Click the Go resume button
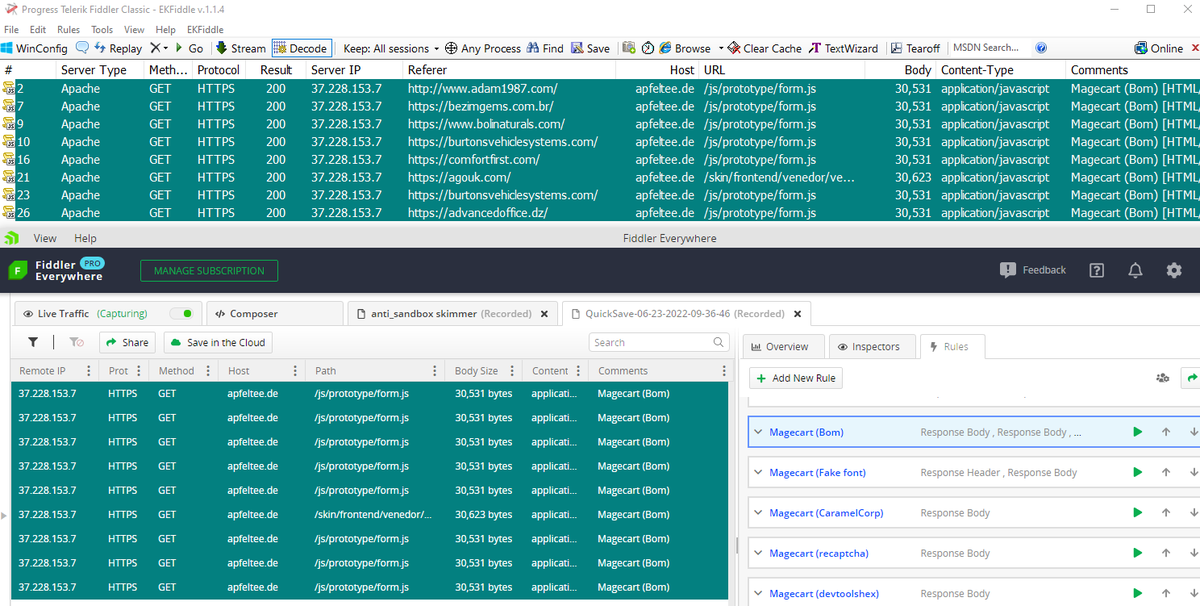The width and height of the screenshot is (1200, 606). tap(189, 48)
